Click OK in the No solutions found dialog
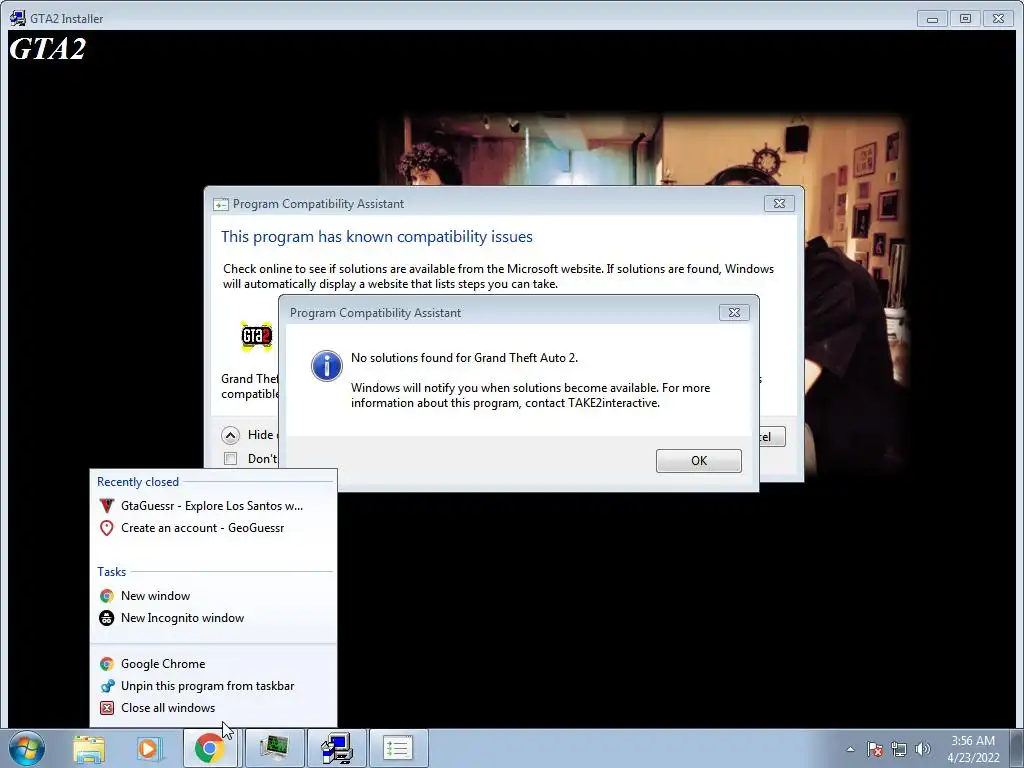This screenshot has width=1024, height=768. point(698,460)
